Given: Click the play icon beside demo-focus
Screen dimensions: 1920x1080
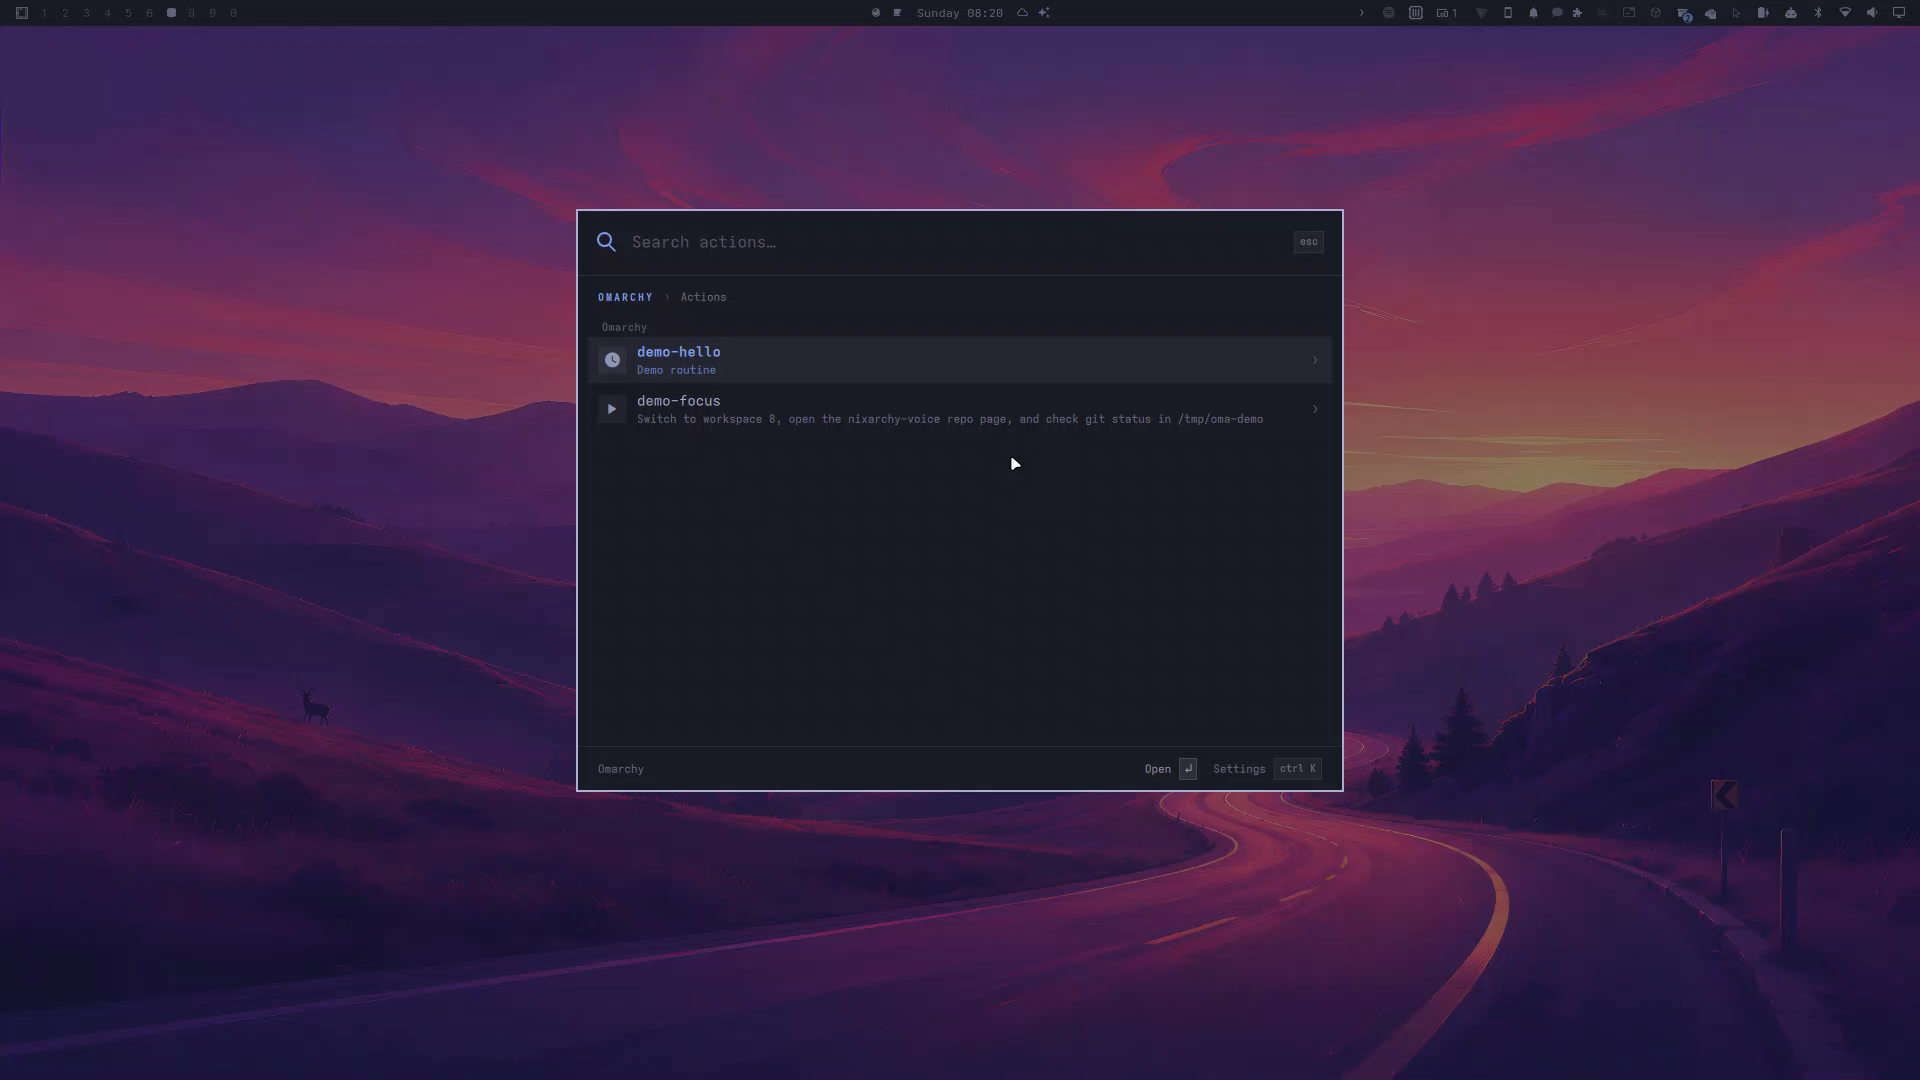Looking at the screenshot, I should click(x=612, y=409).
